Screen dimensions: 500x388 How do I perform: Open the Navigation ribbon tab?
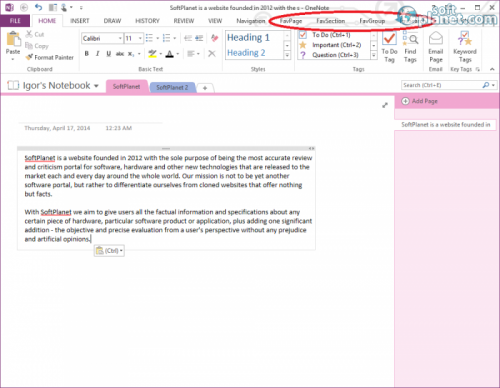[x=251, y=21]
